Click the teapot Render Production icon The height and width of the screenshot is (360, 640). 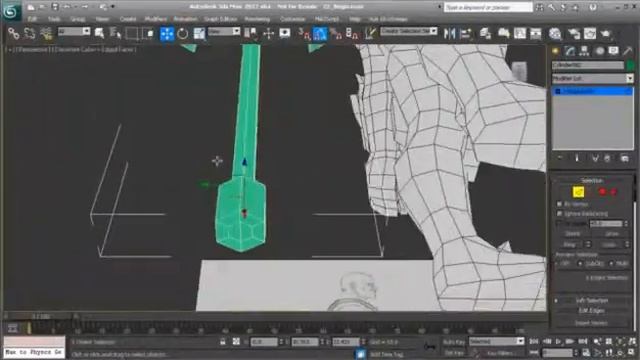(x=607, y=33)
